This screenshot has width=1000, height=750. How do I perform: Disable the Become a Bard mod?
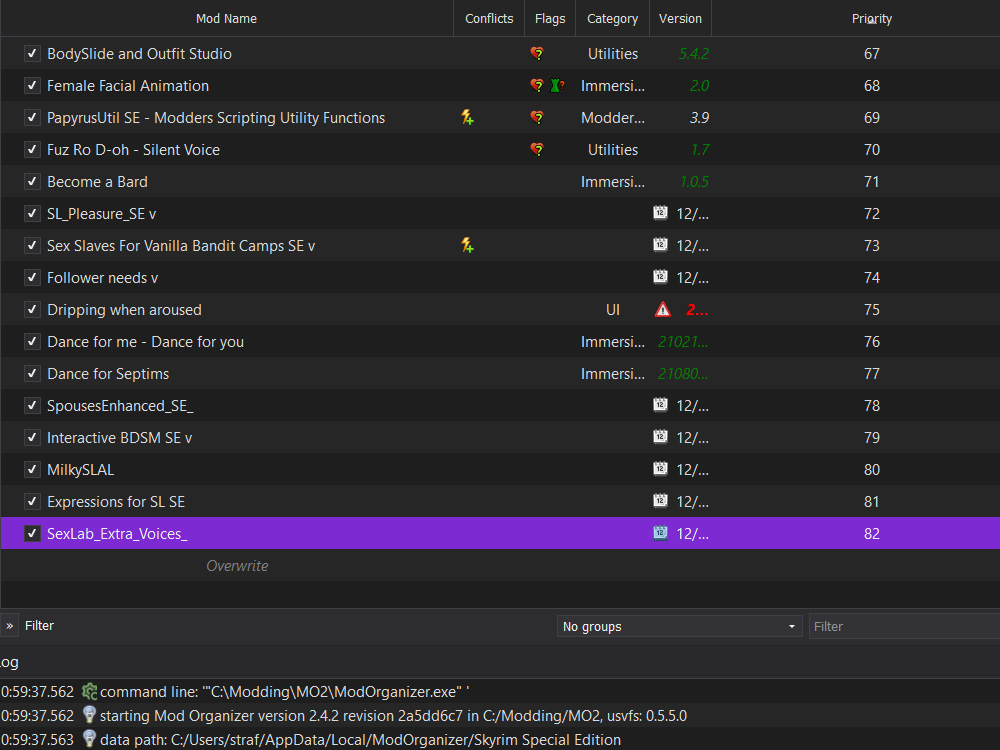pos(33,182)
